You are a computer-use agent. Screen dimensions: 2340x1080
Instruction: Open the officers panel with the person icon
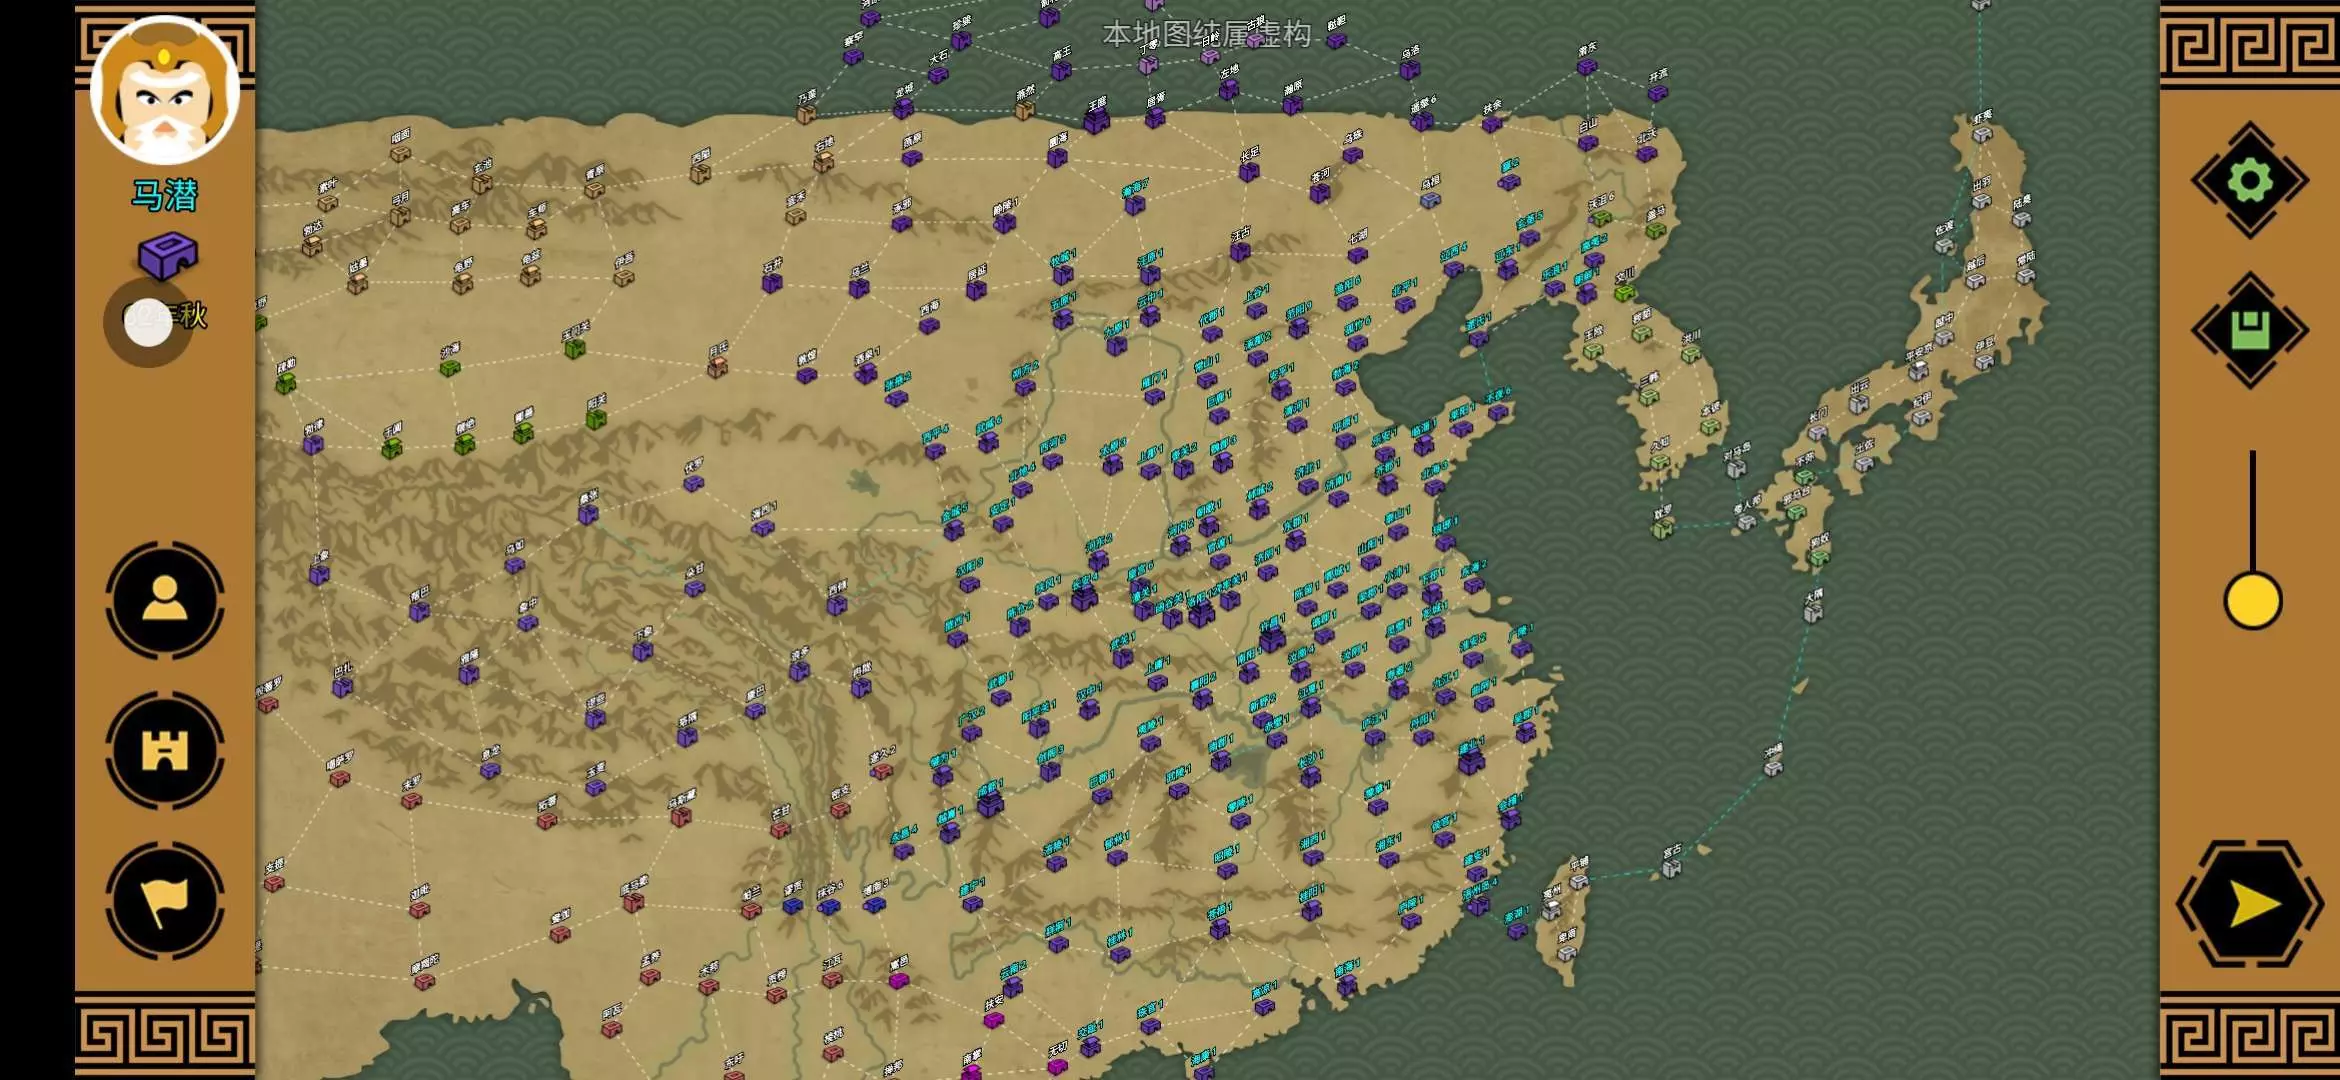(165, 600)
